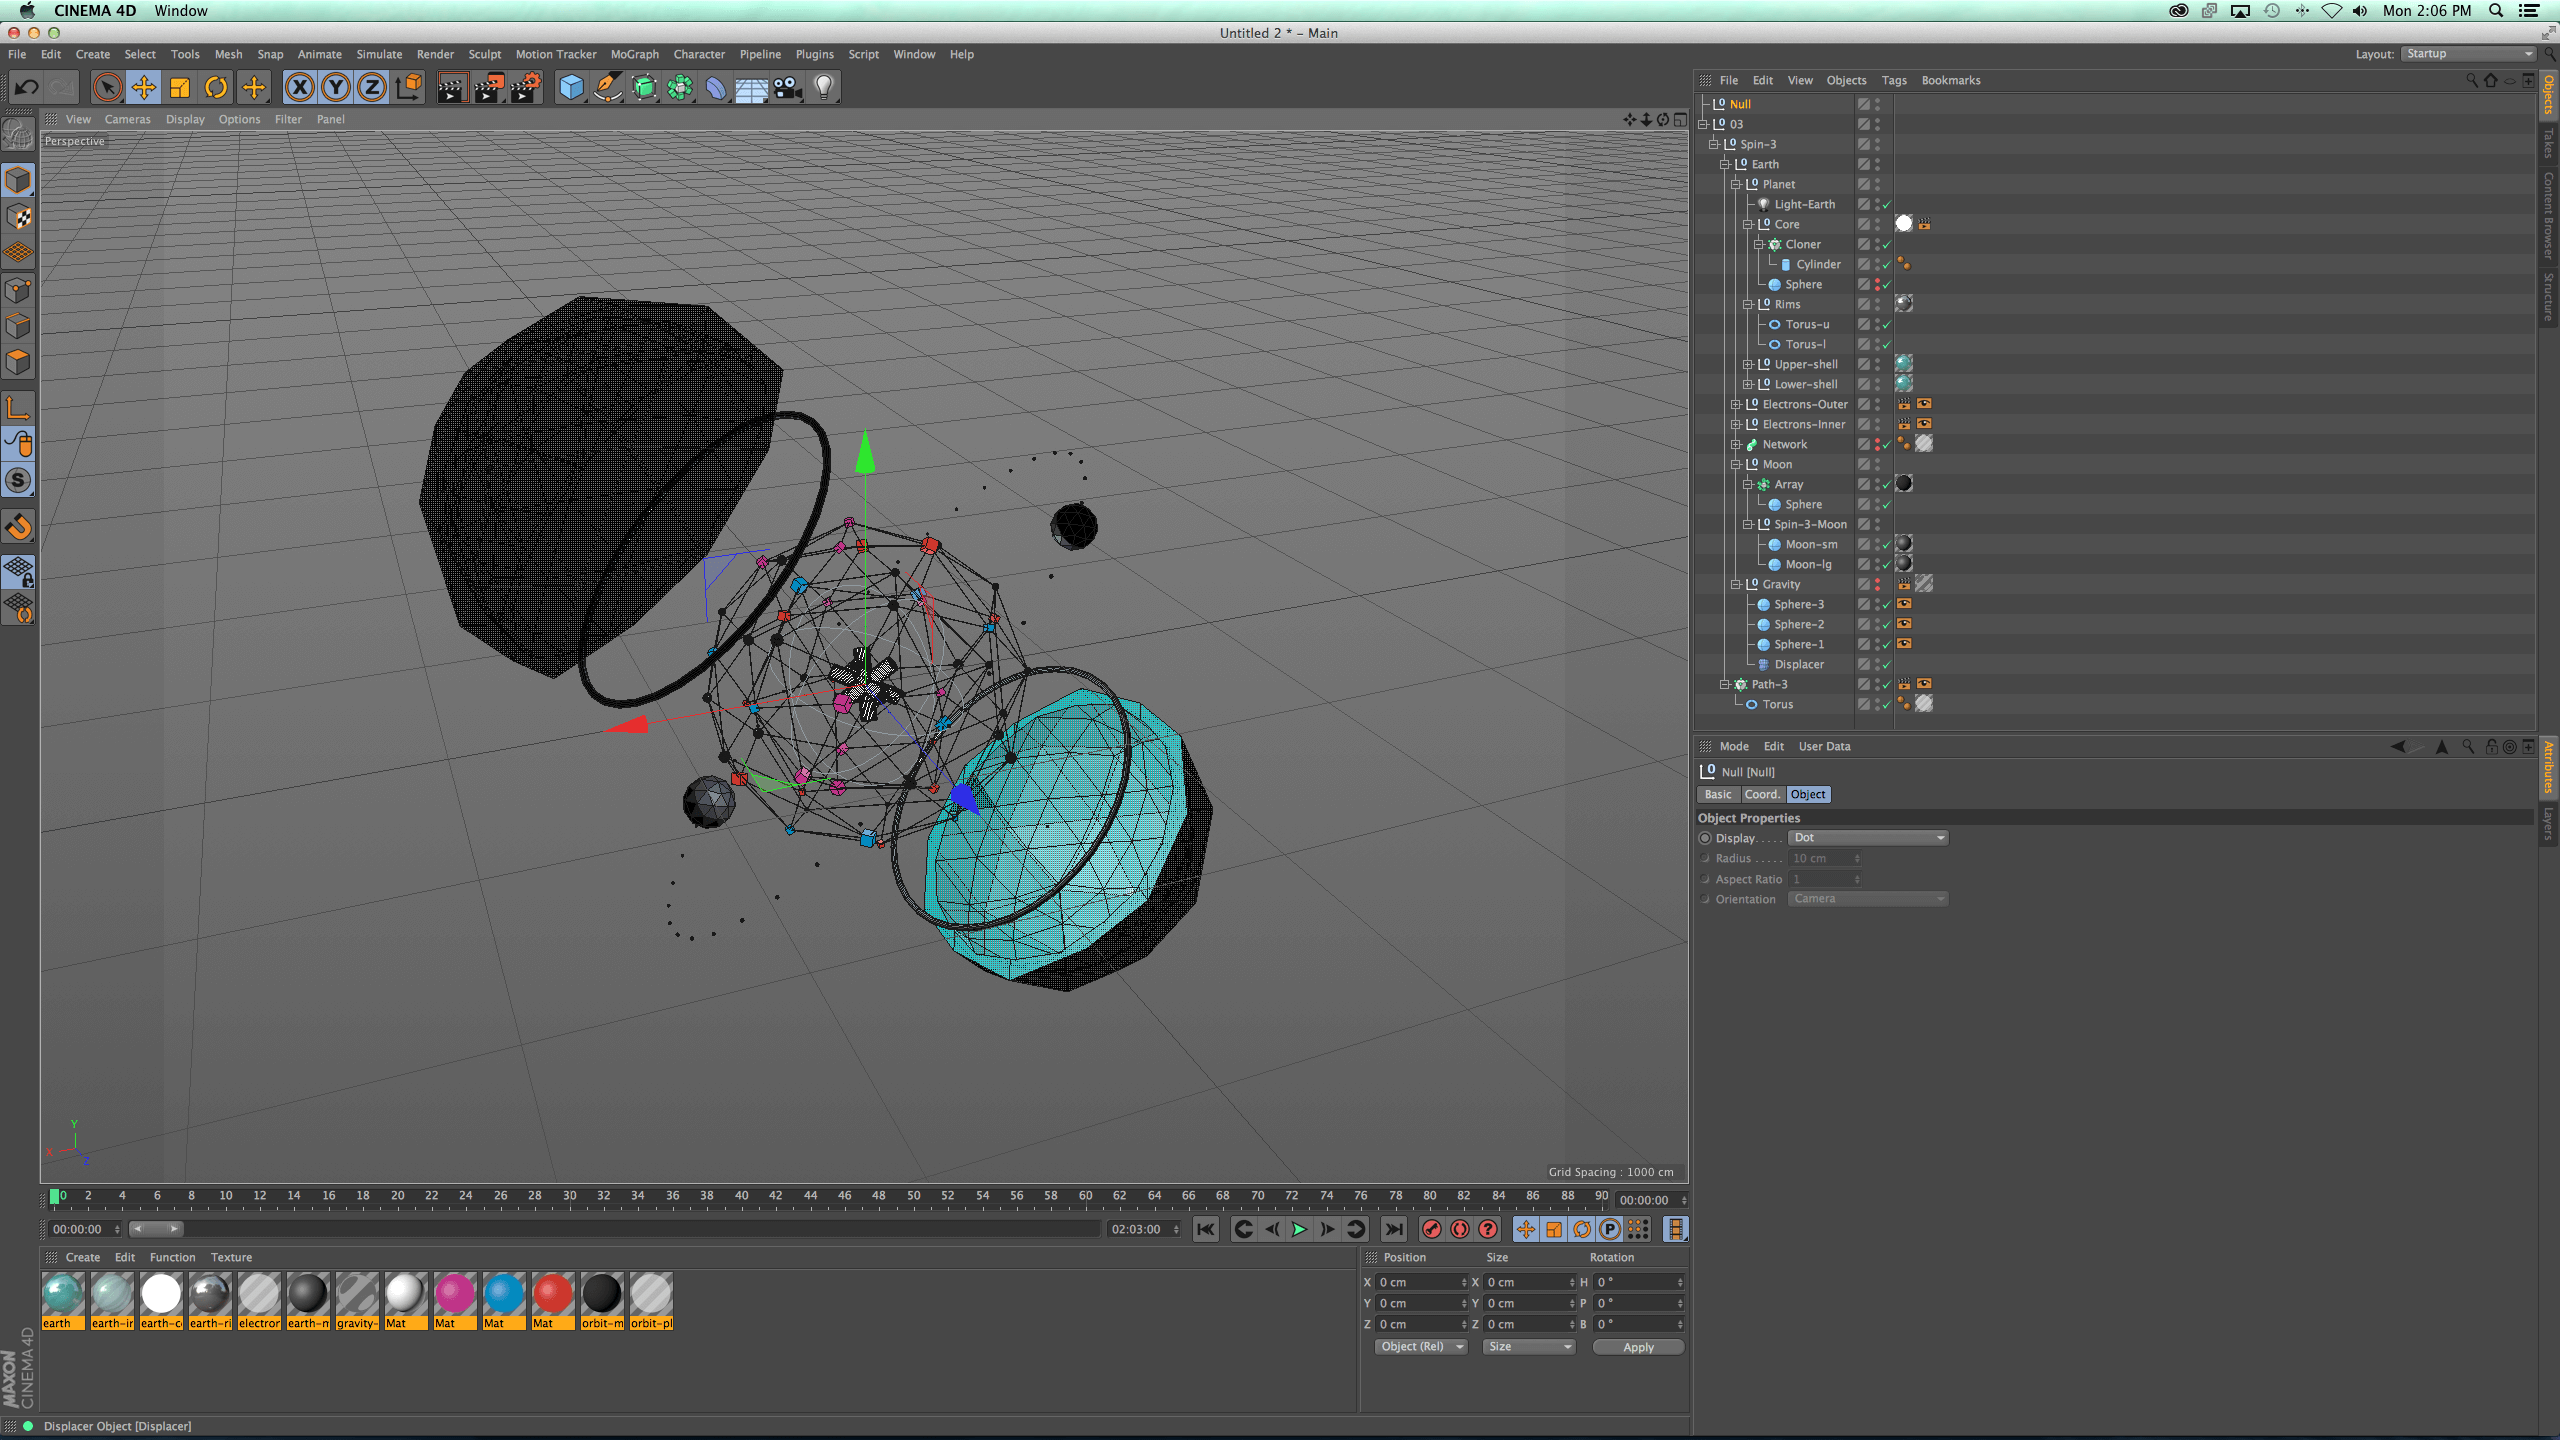The image size is (2560, 1440).
Task: Click frame 50 on timeline ruler
Action: tap(913, 1196)
